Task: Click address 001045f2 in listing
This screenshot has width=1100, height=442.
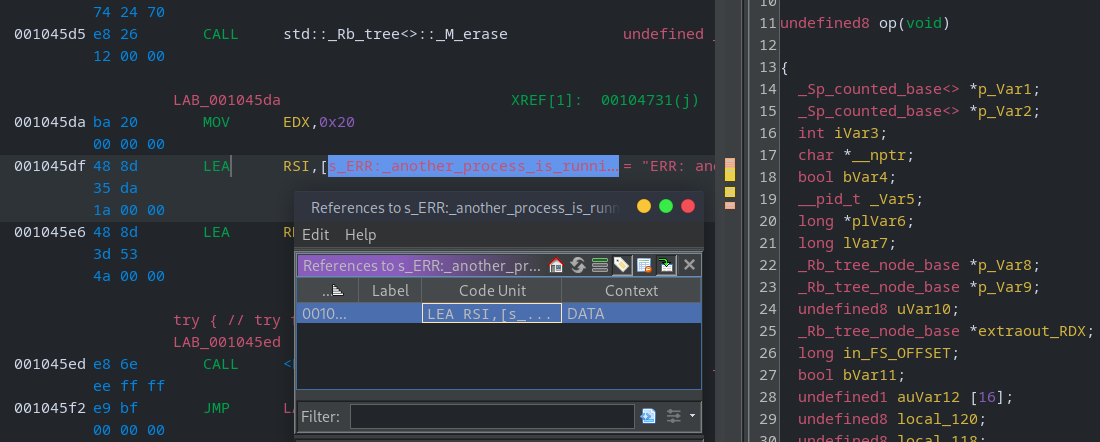Action: click(x=50, y=408)
